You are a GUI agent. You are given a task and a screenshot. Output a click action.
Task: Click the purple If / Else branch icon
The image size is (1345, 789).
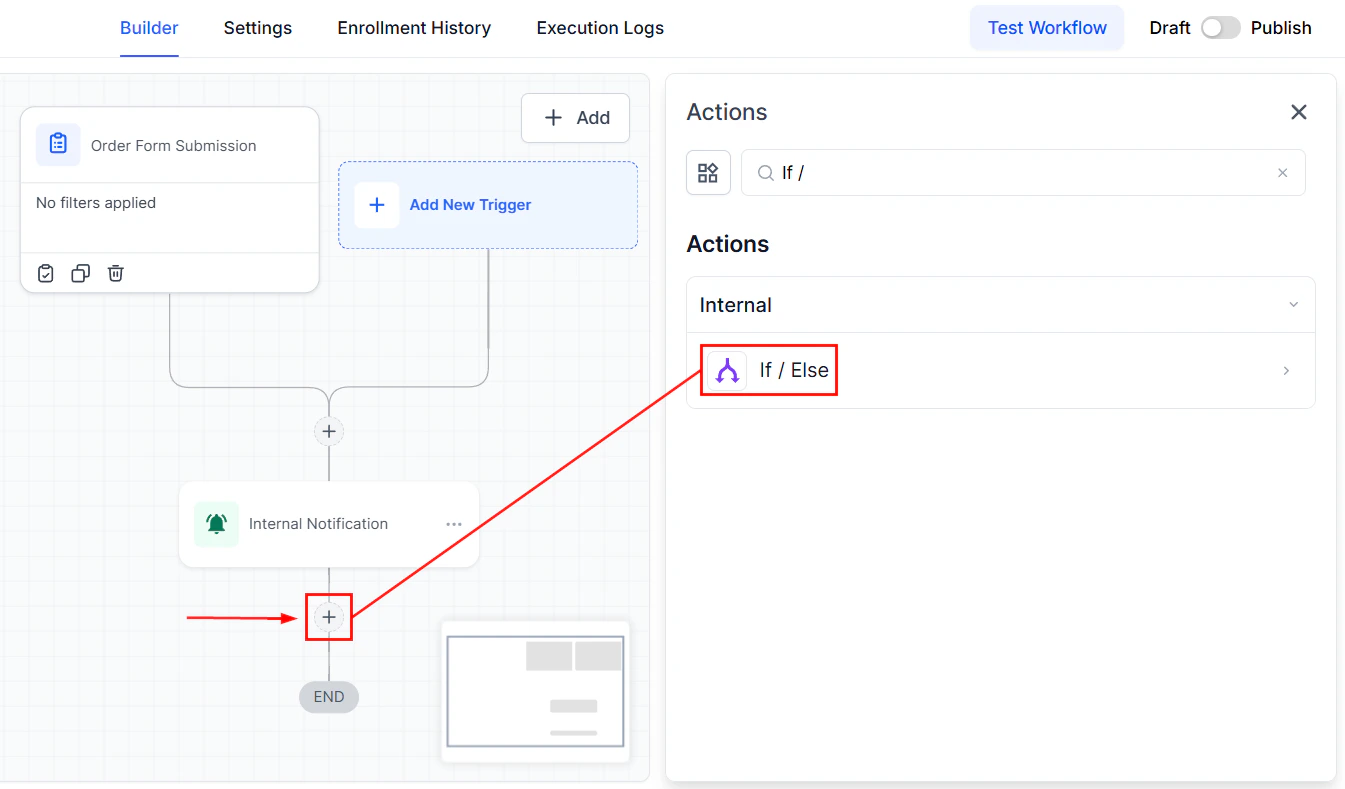727,371
